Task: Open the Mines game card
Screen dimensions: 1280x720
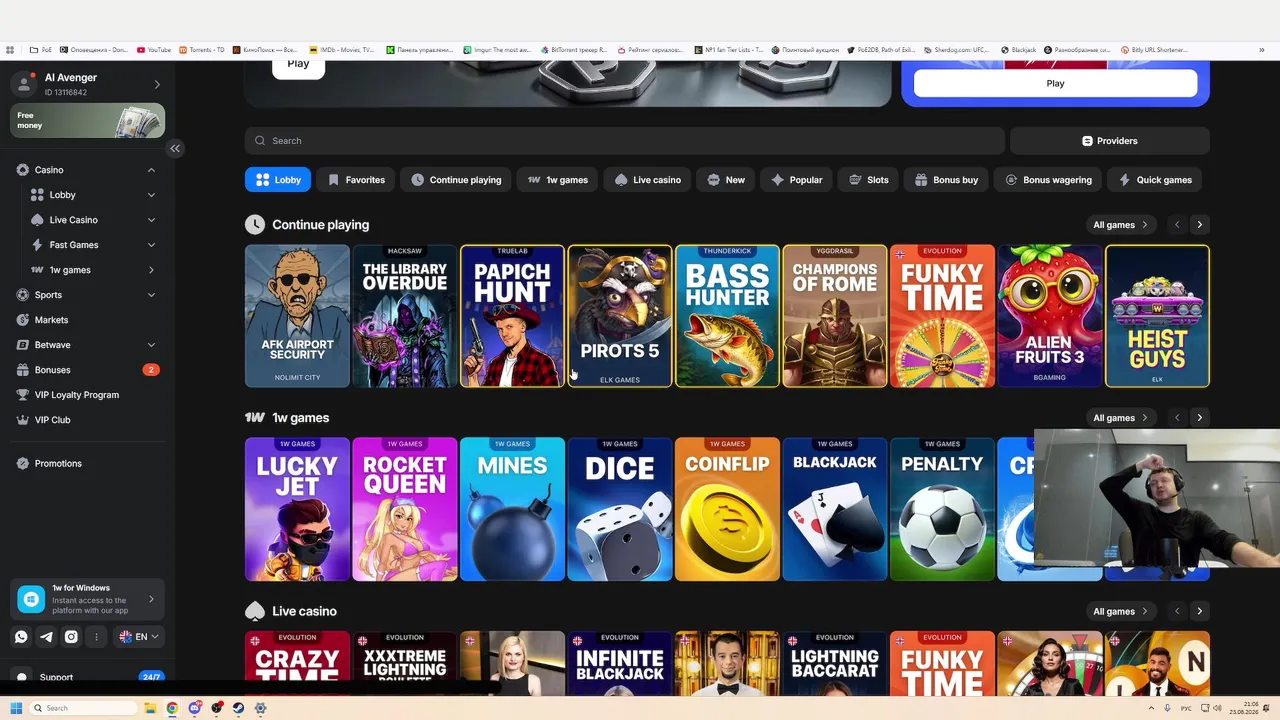Action: (x=512, y=509)
